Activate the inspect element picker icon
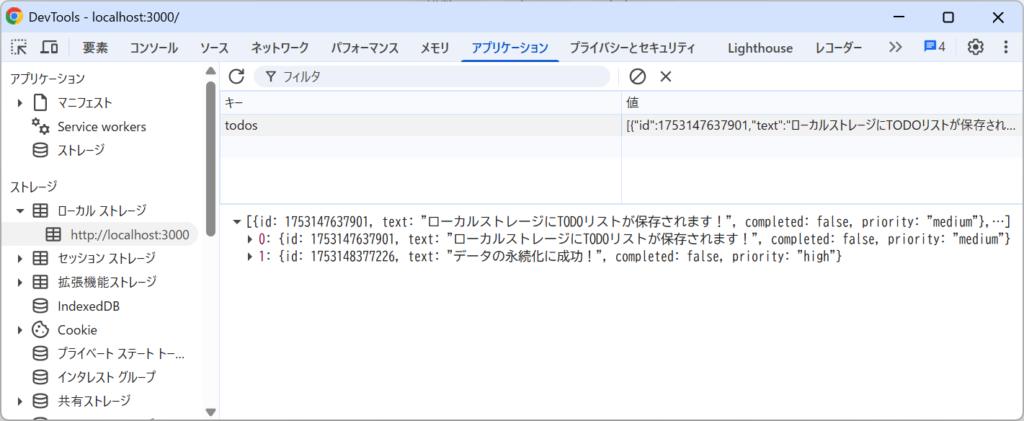 [20, 48]
